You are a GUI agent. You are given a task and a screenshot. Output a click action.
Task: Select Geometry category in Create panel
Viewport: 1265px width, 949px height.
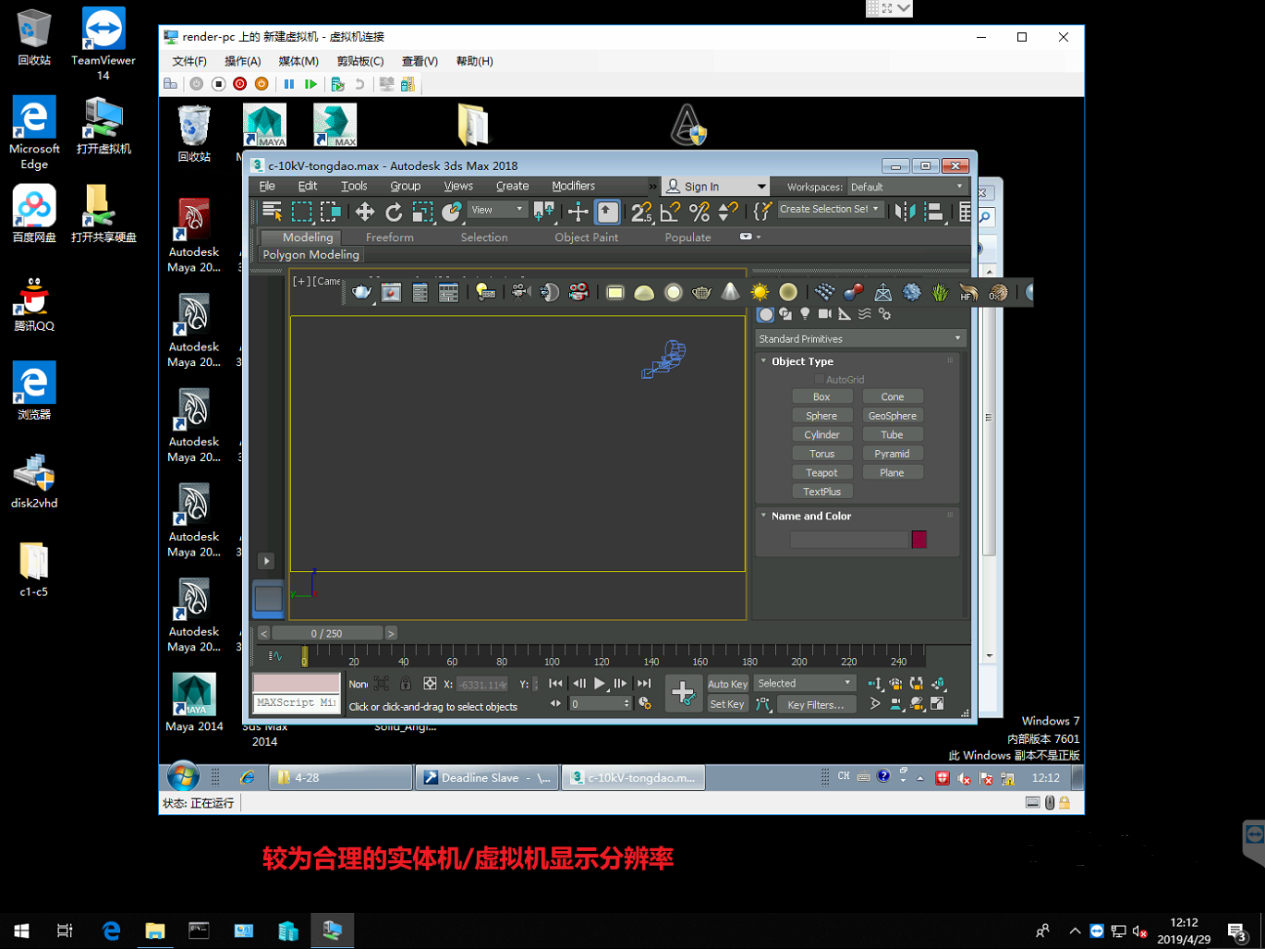[x=765, y=314]
